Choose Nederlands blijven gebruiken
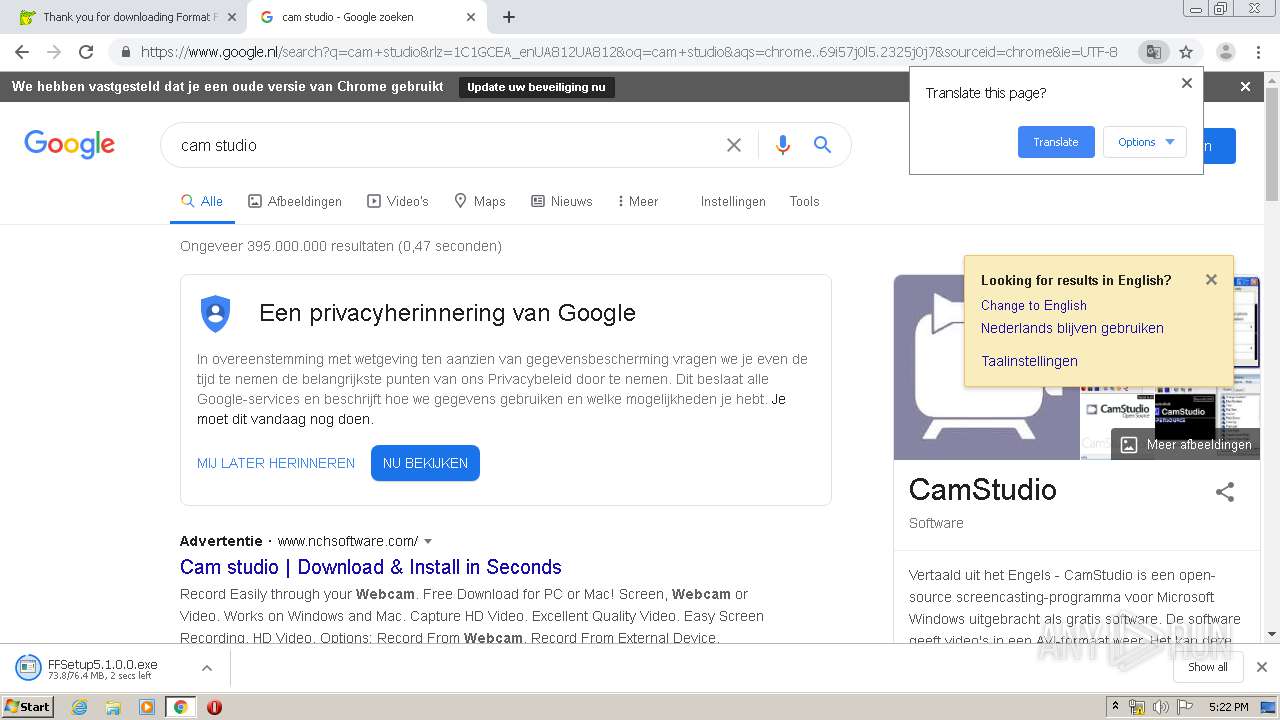The image size is (1280, 720). click(x=1072, y=328)
